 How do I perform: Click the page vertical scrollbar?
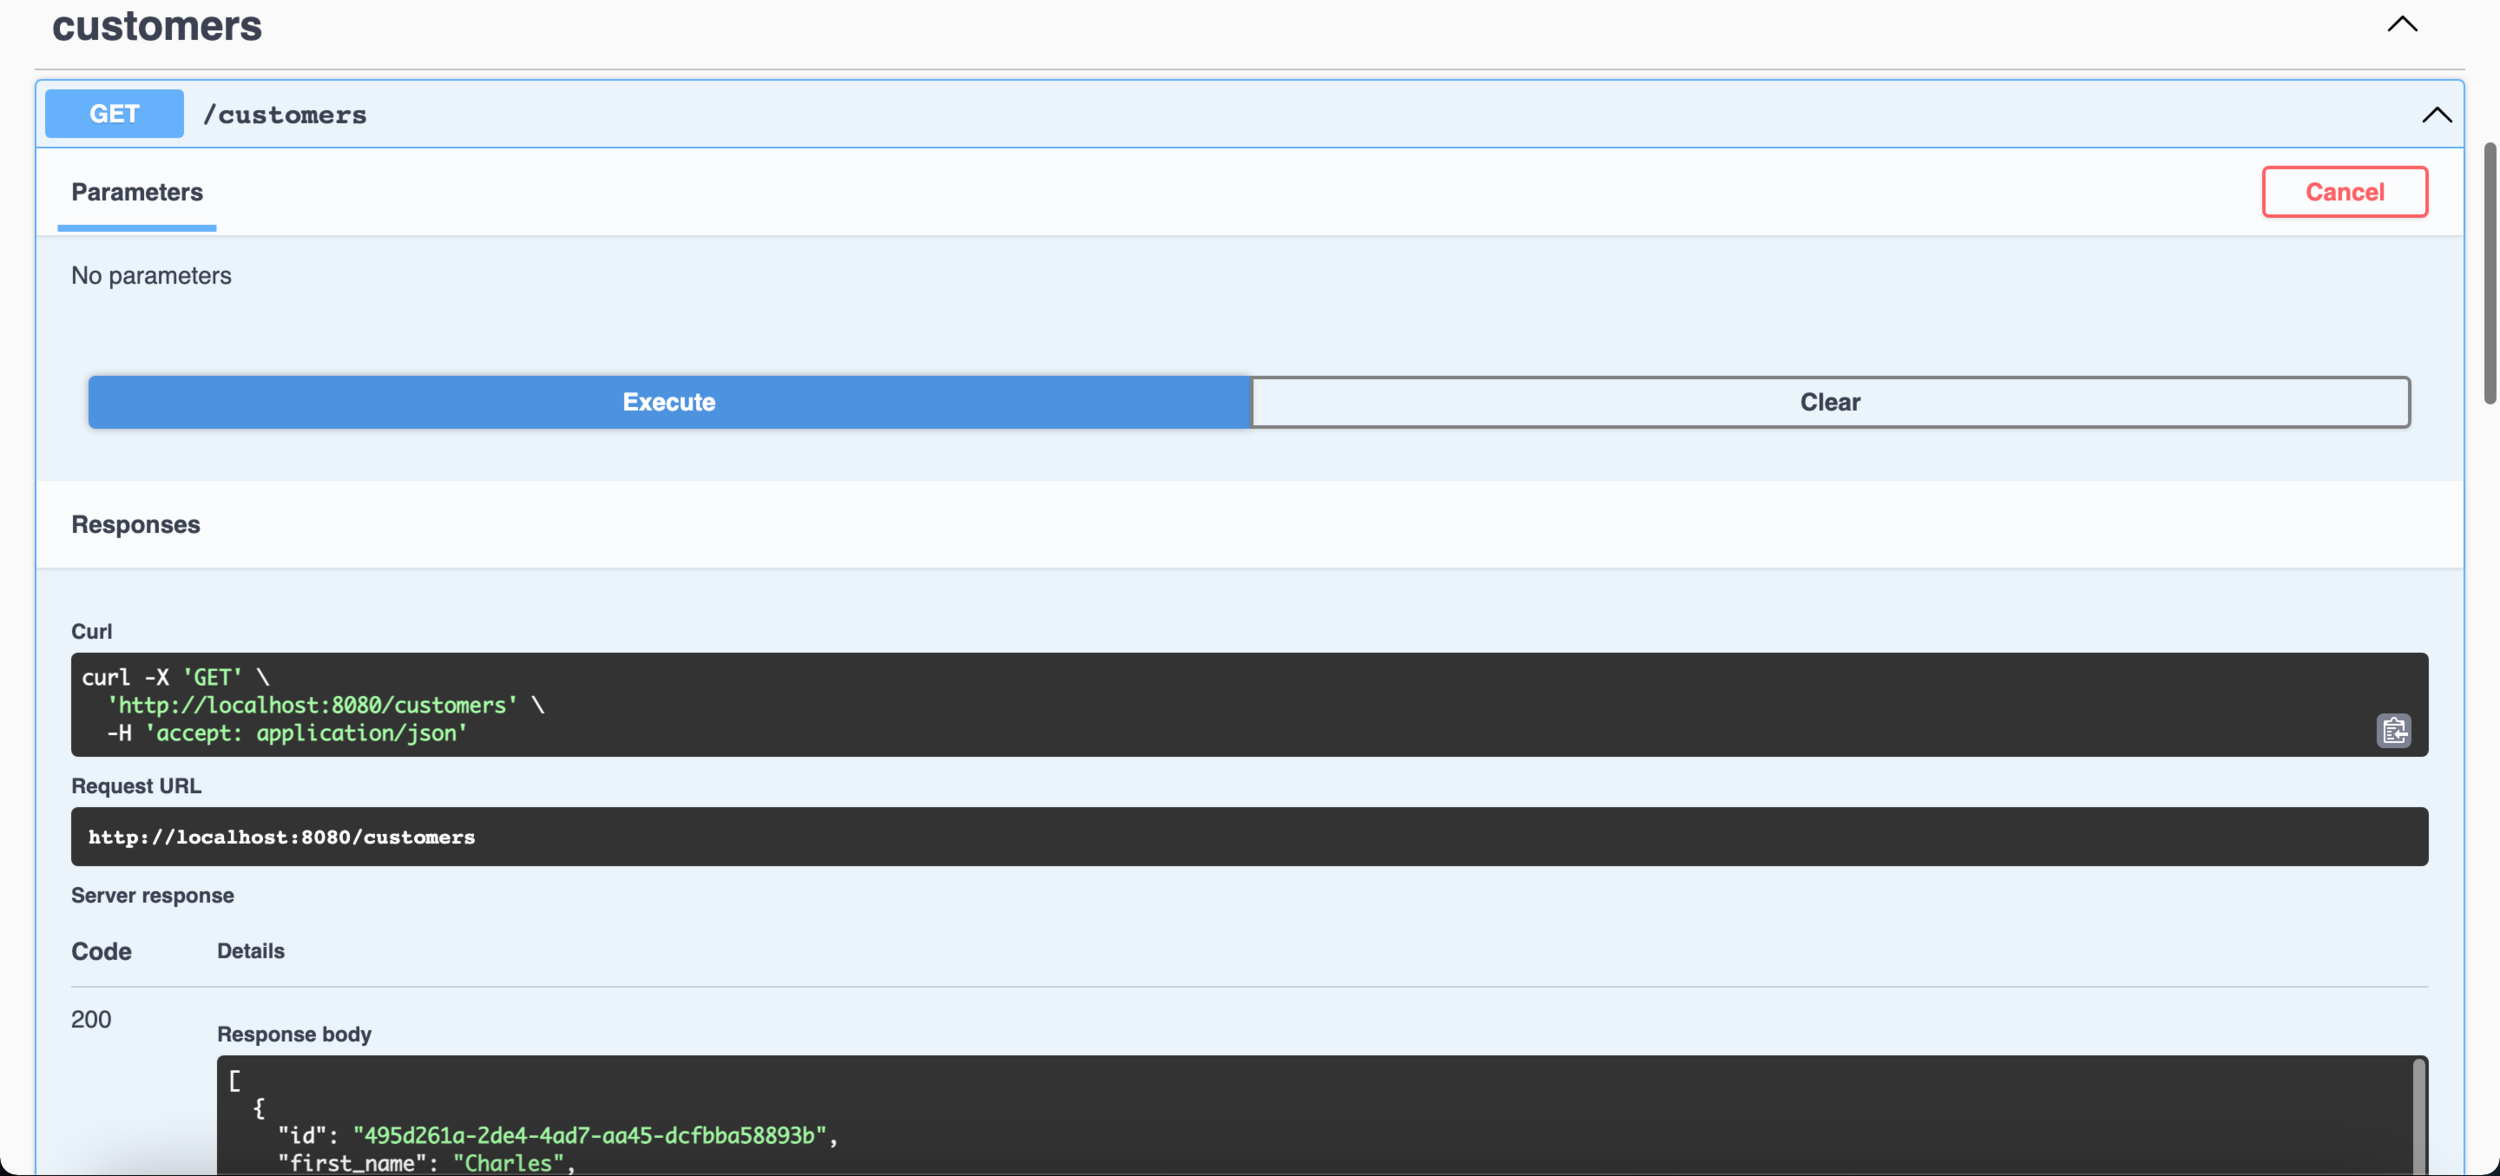[x=2489, y=273]
